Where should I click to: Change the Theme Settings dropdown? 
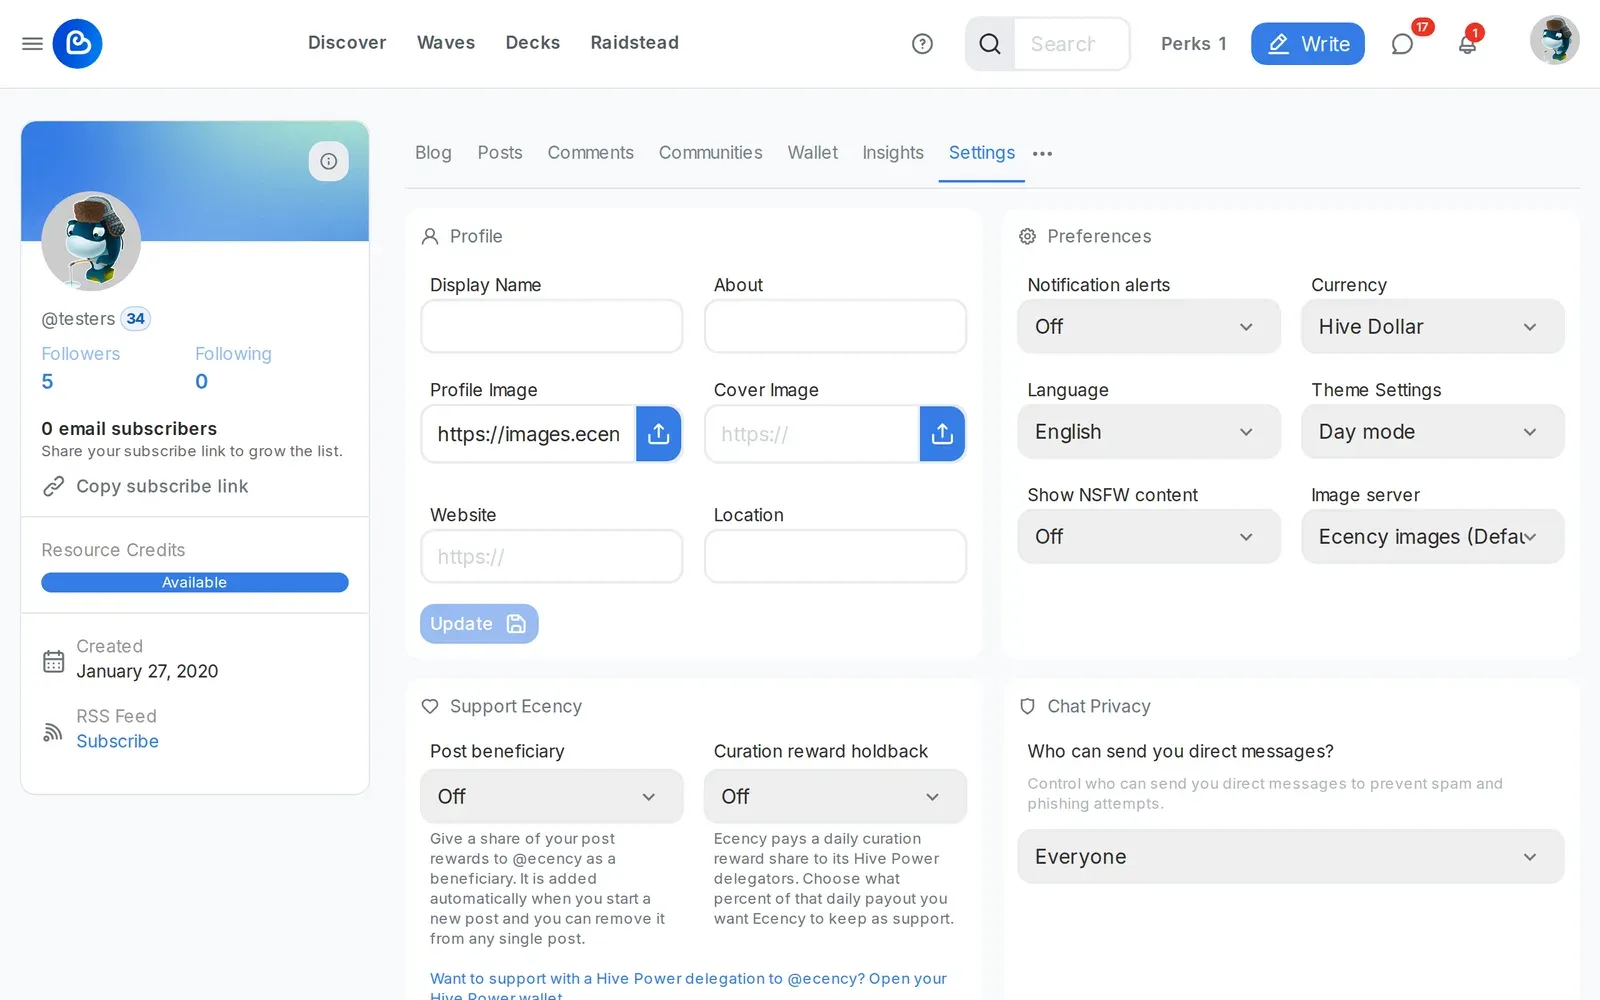pos(1432,432)
